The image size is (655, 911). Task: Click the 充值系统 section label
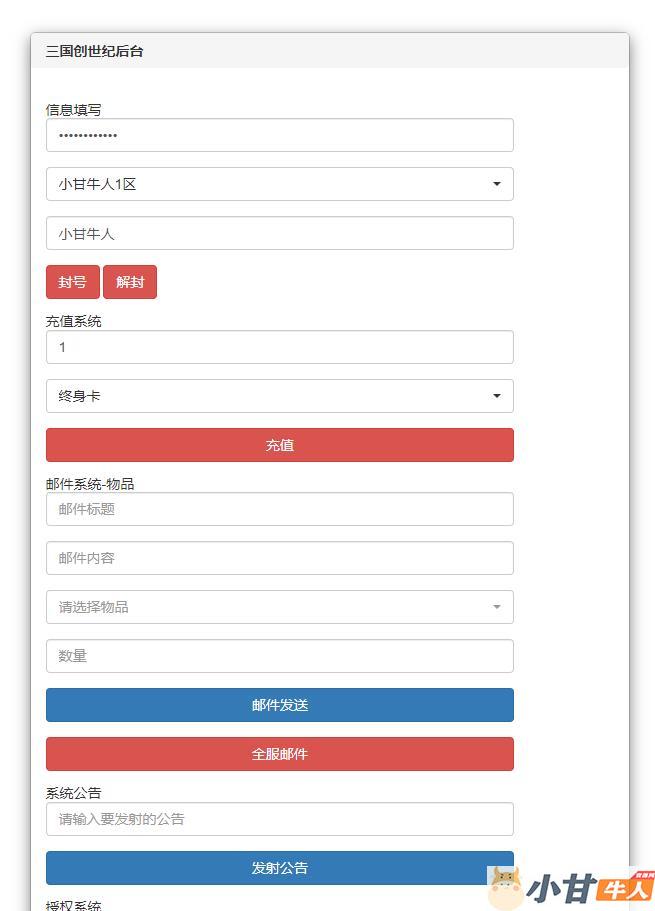tap(73, 321)
